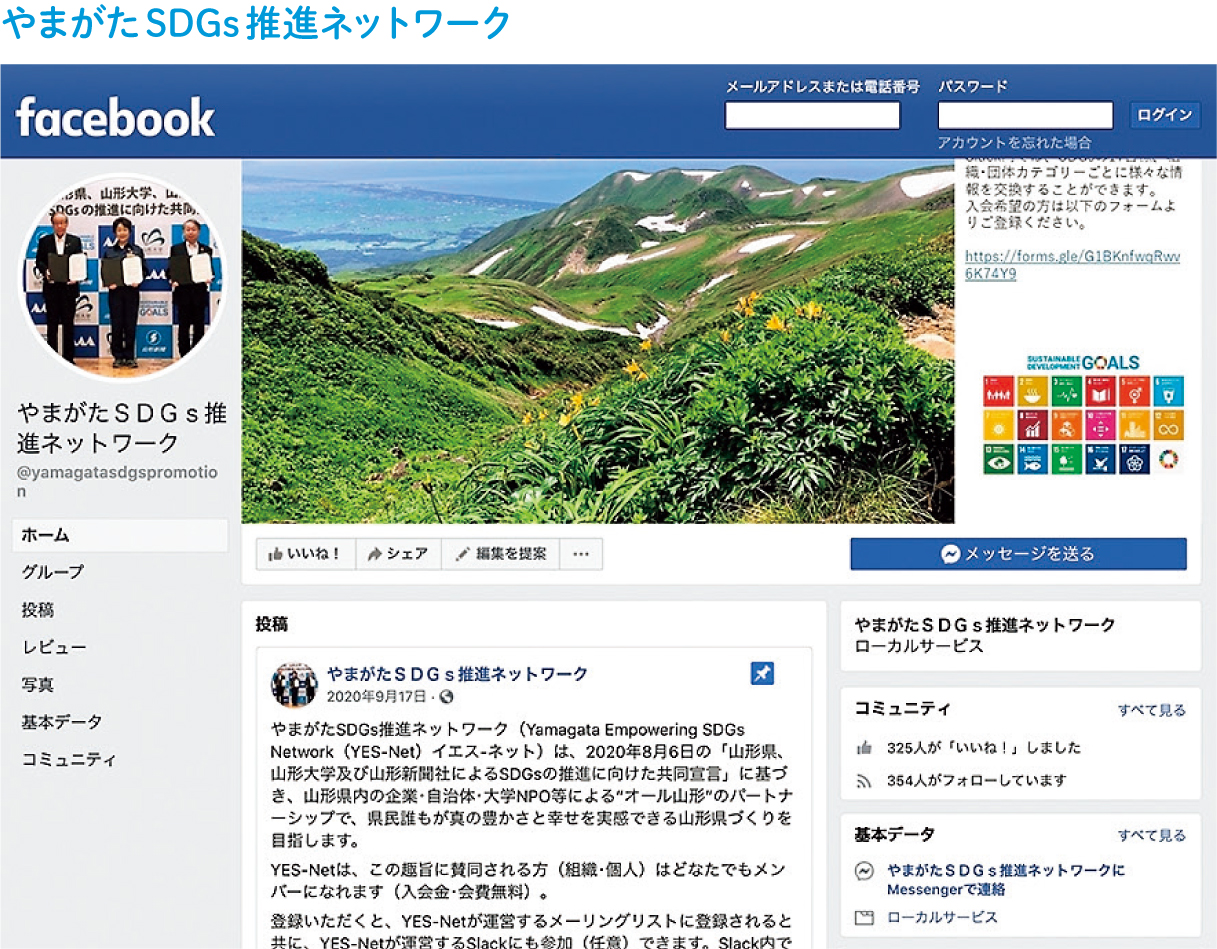The image size is (1217, 949).
Task: Click すべて見る in the コミュニティ card
Action: (1152, 710)
